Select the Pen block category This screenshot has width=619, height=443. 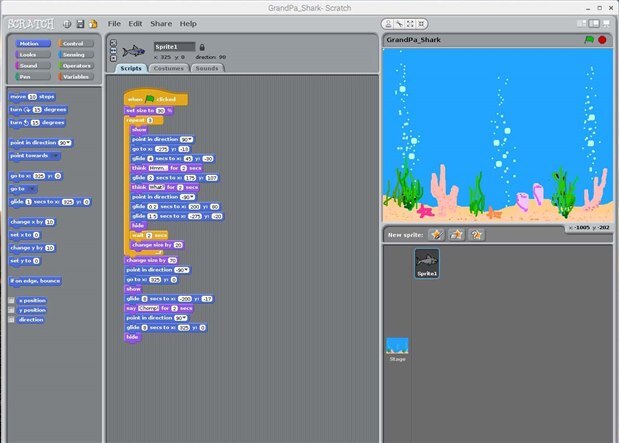pyautogui.click(x=33, y=77)
